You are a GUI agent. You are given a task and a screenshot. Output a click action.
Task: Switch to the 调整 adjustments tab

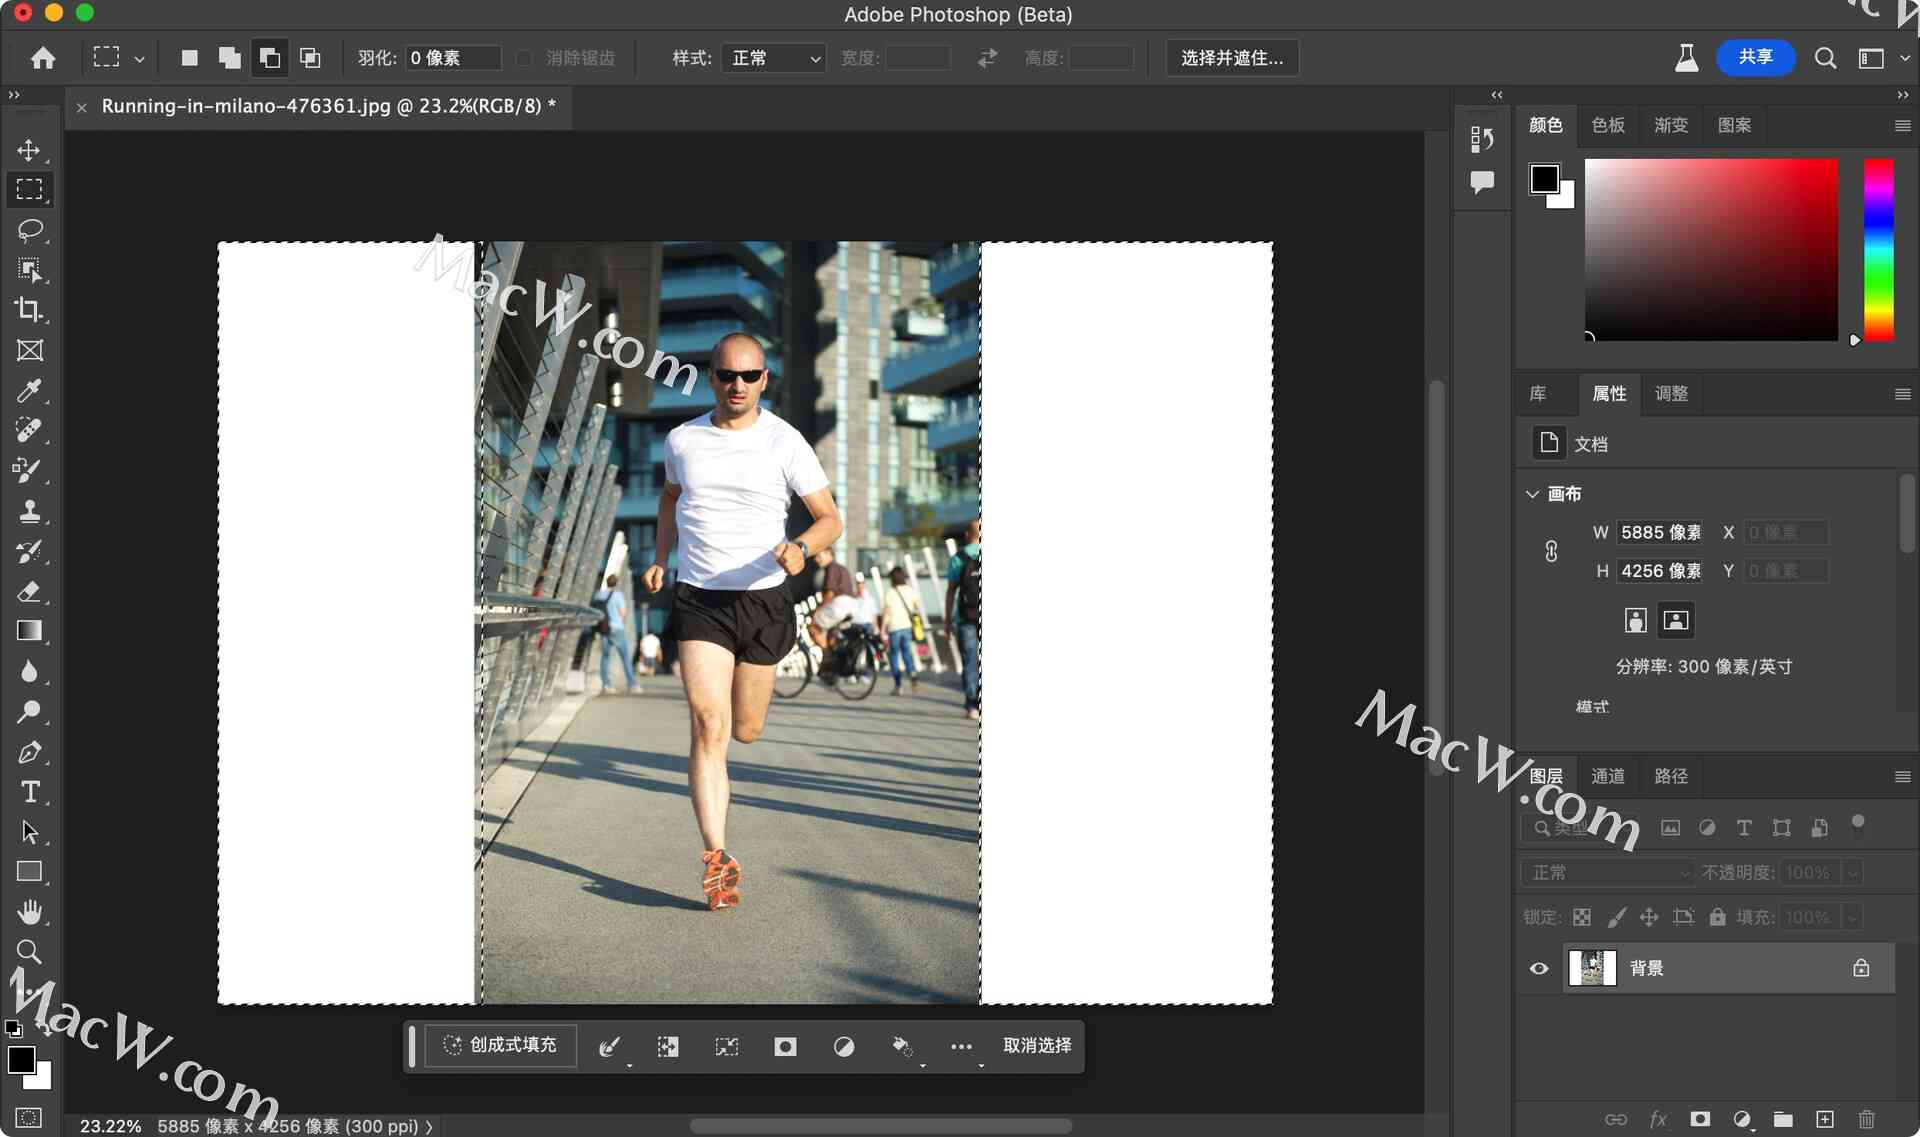pyautogui.click(x=1671, y=394)
